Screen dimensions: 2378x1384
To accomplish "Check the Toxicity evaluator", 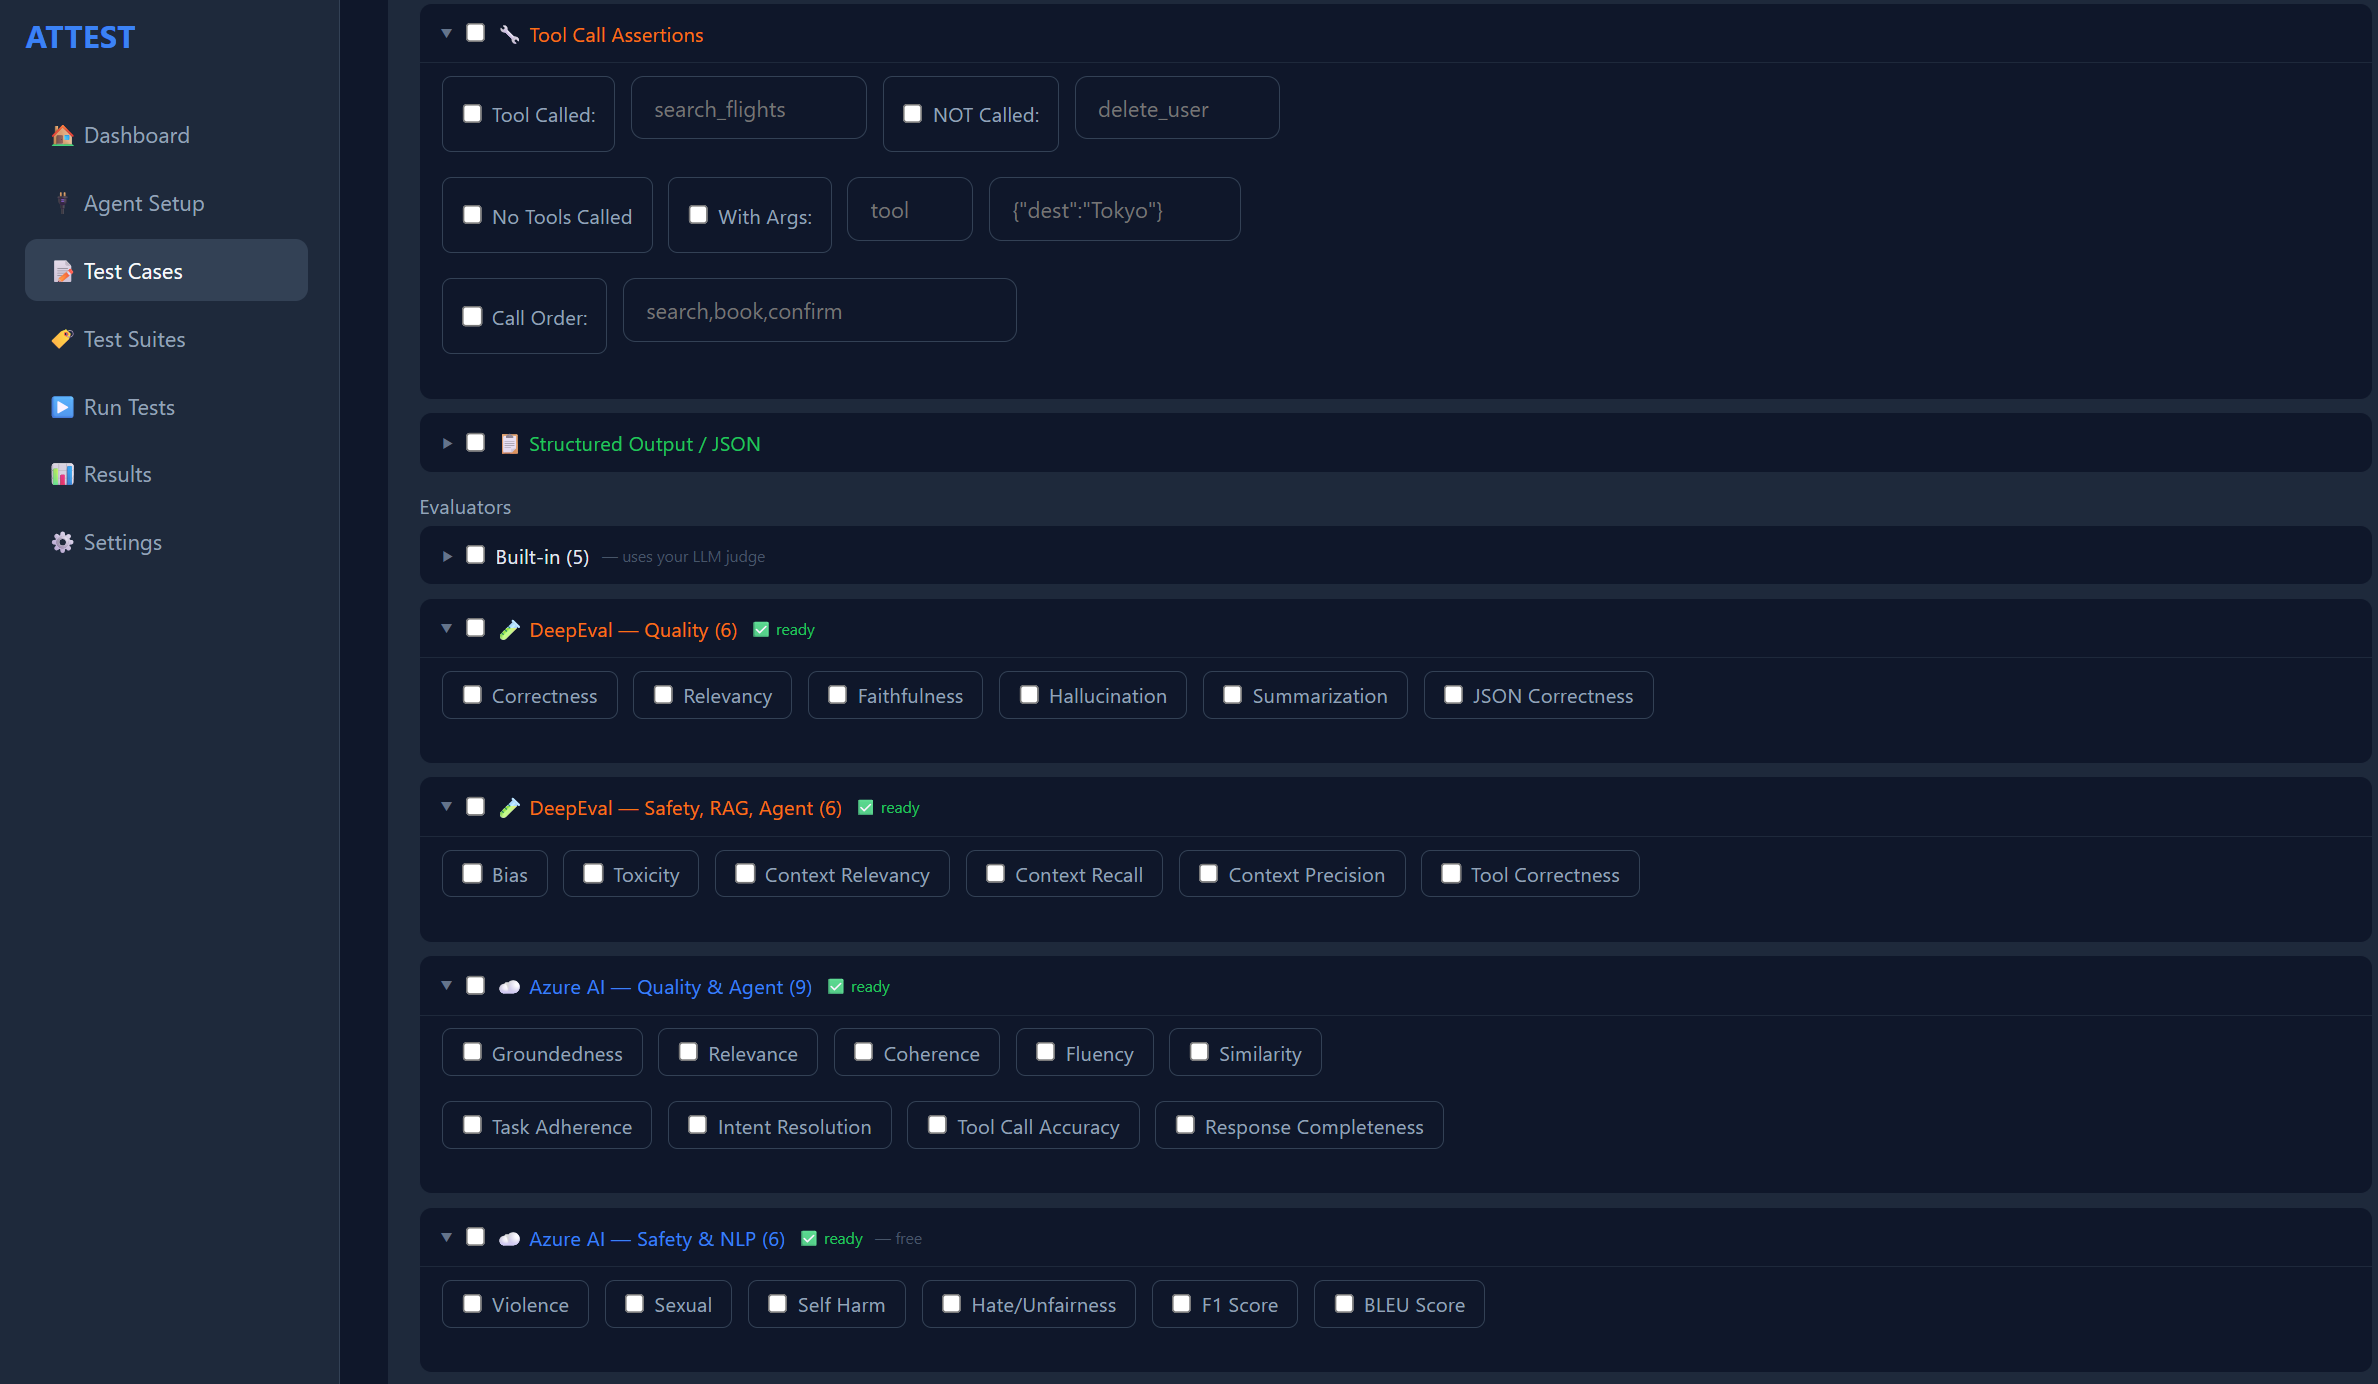I will [593, 874].
